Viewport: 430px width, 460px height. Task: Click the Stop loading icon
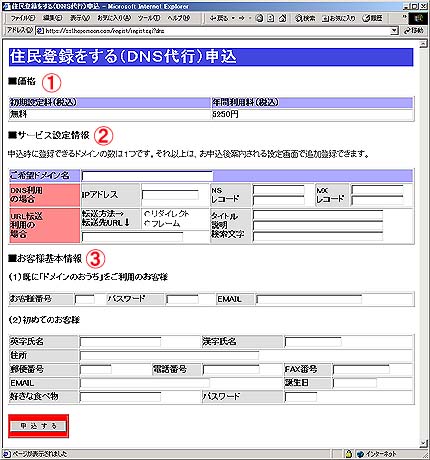259,18
